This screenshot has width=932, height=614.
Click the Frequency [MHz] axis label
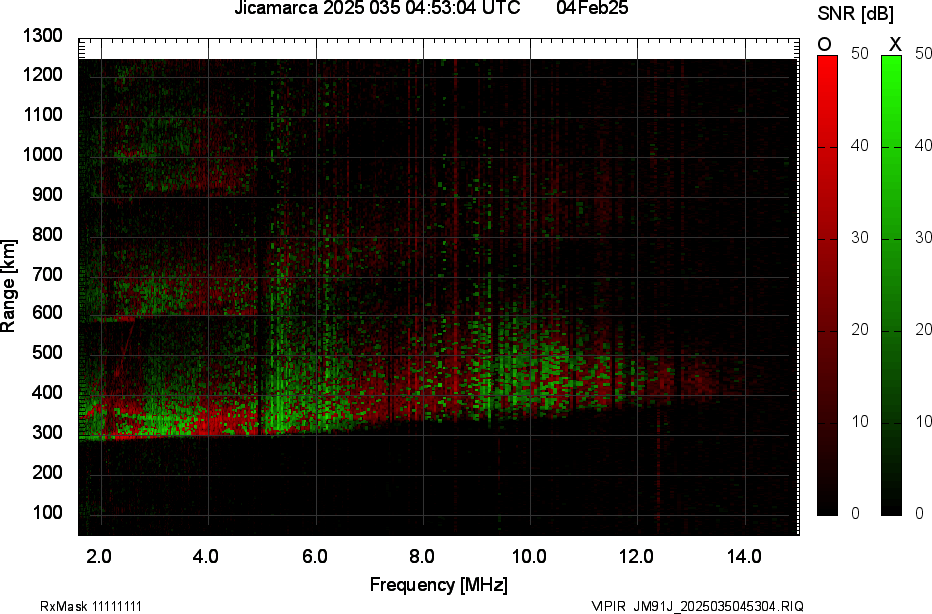440,581
